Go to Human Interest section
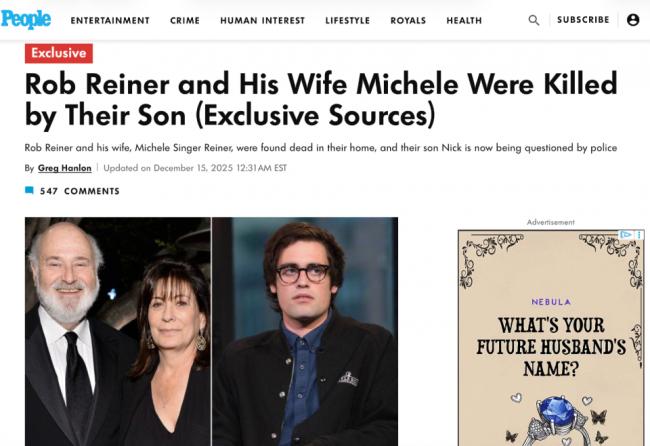The height and width of the screenshot is (446, 650). pos(262,20)
